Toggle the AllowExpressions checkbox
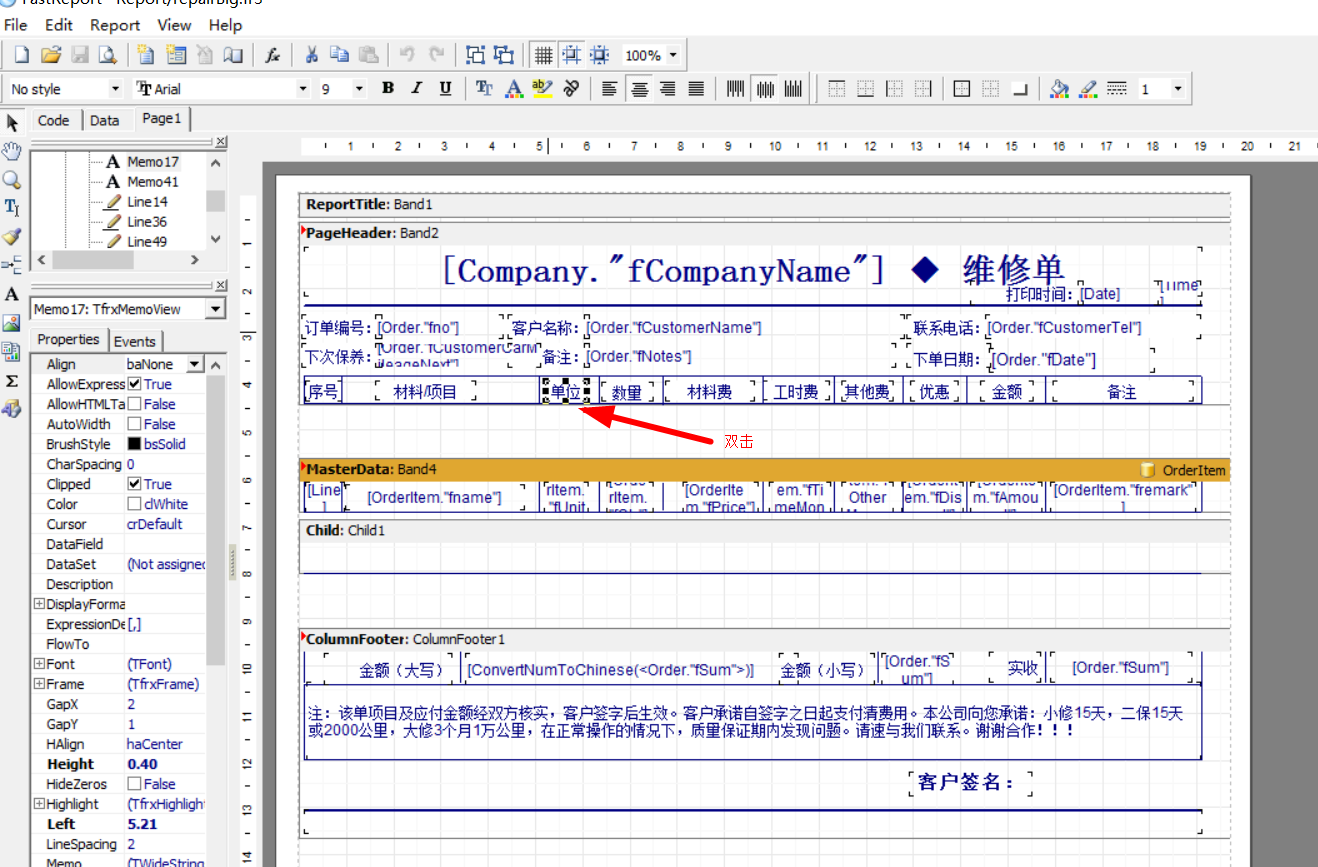1318x867 pixels. 134,384
